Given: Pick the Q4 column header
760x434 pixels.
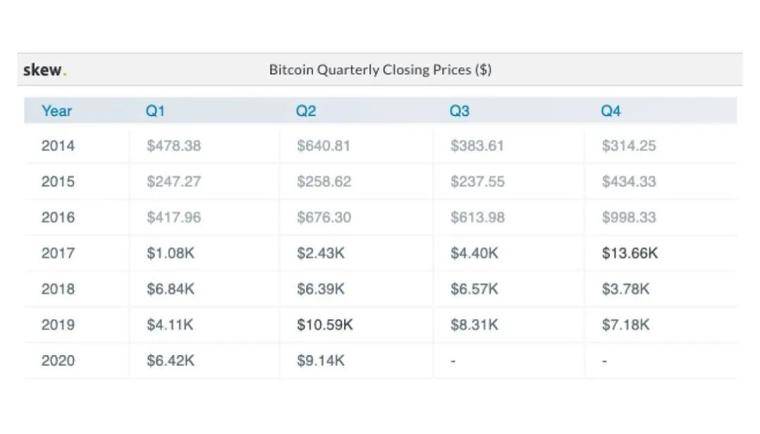Looking at the screenshot, I should [610, 111].
